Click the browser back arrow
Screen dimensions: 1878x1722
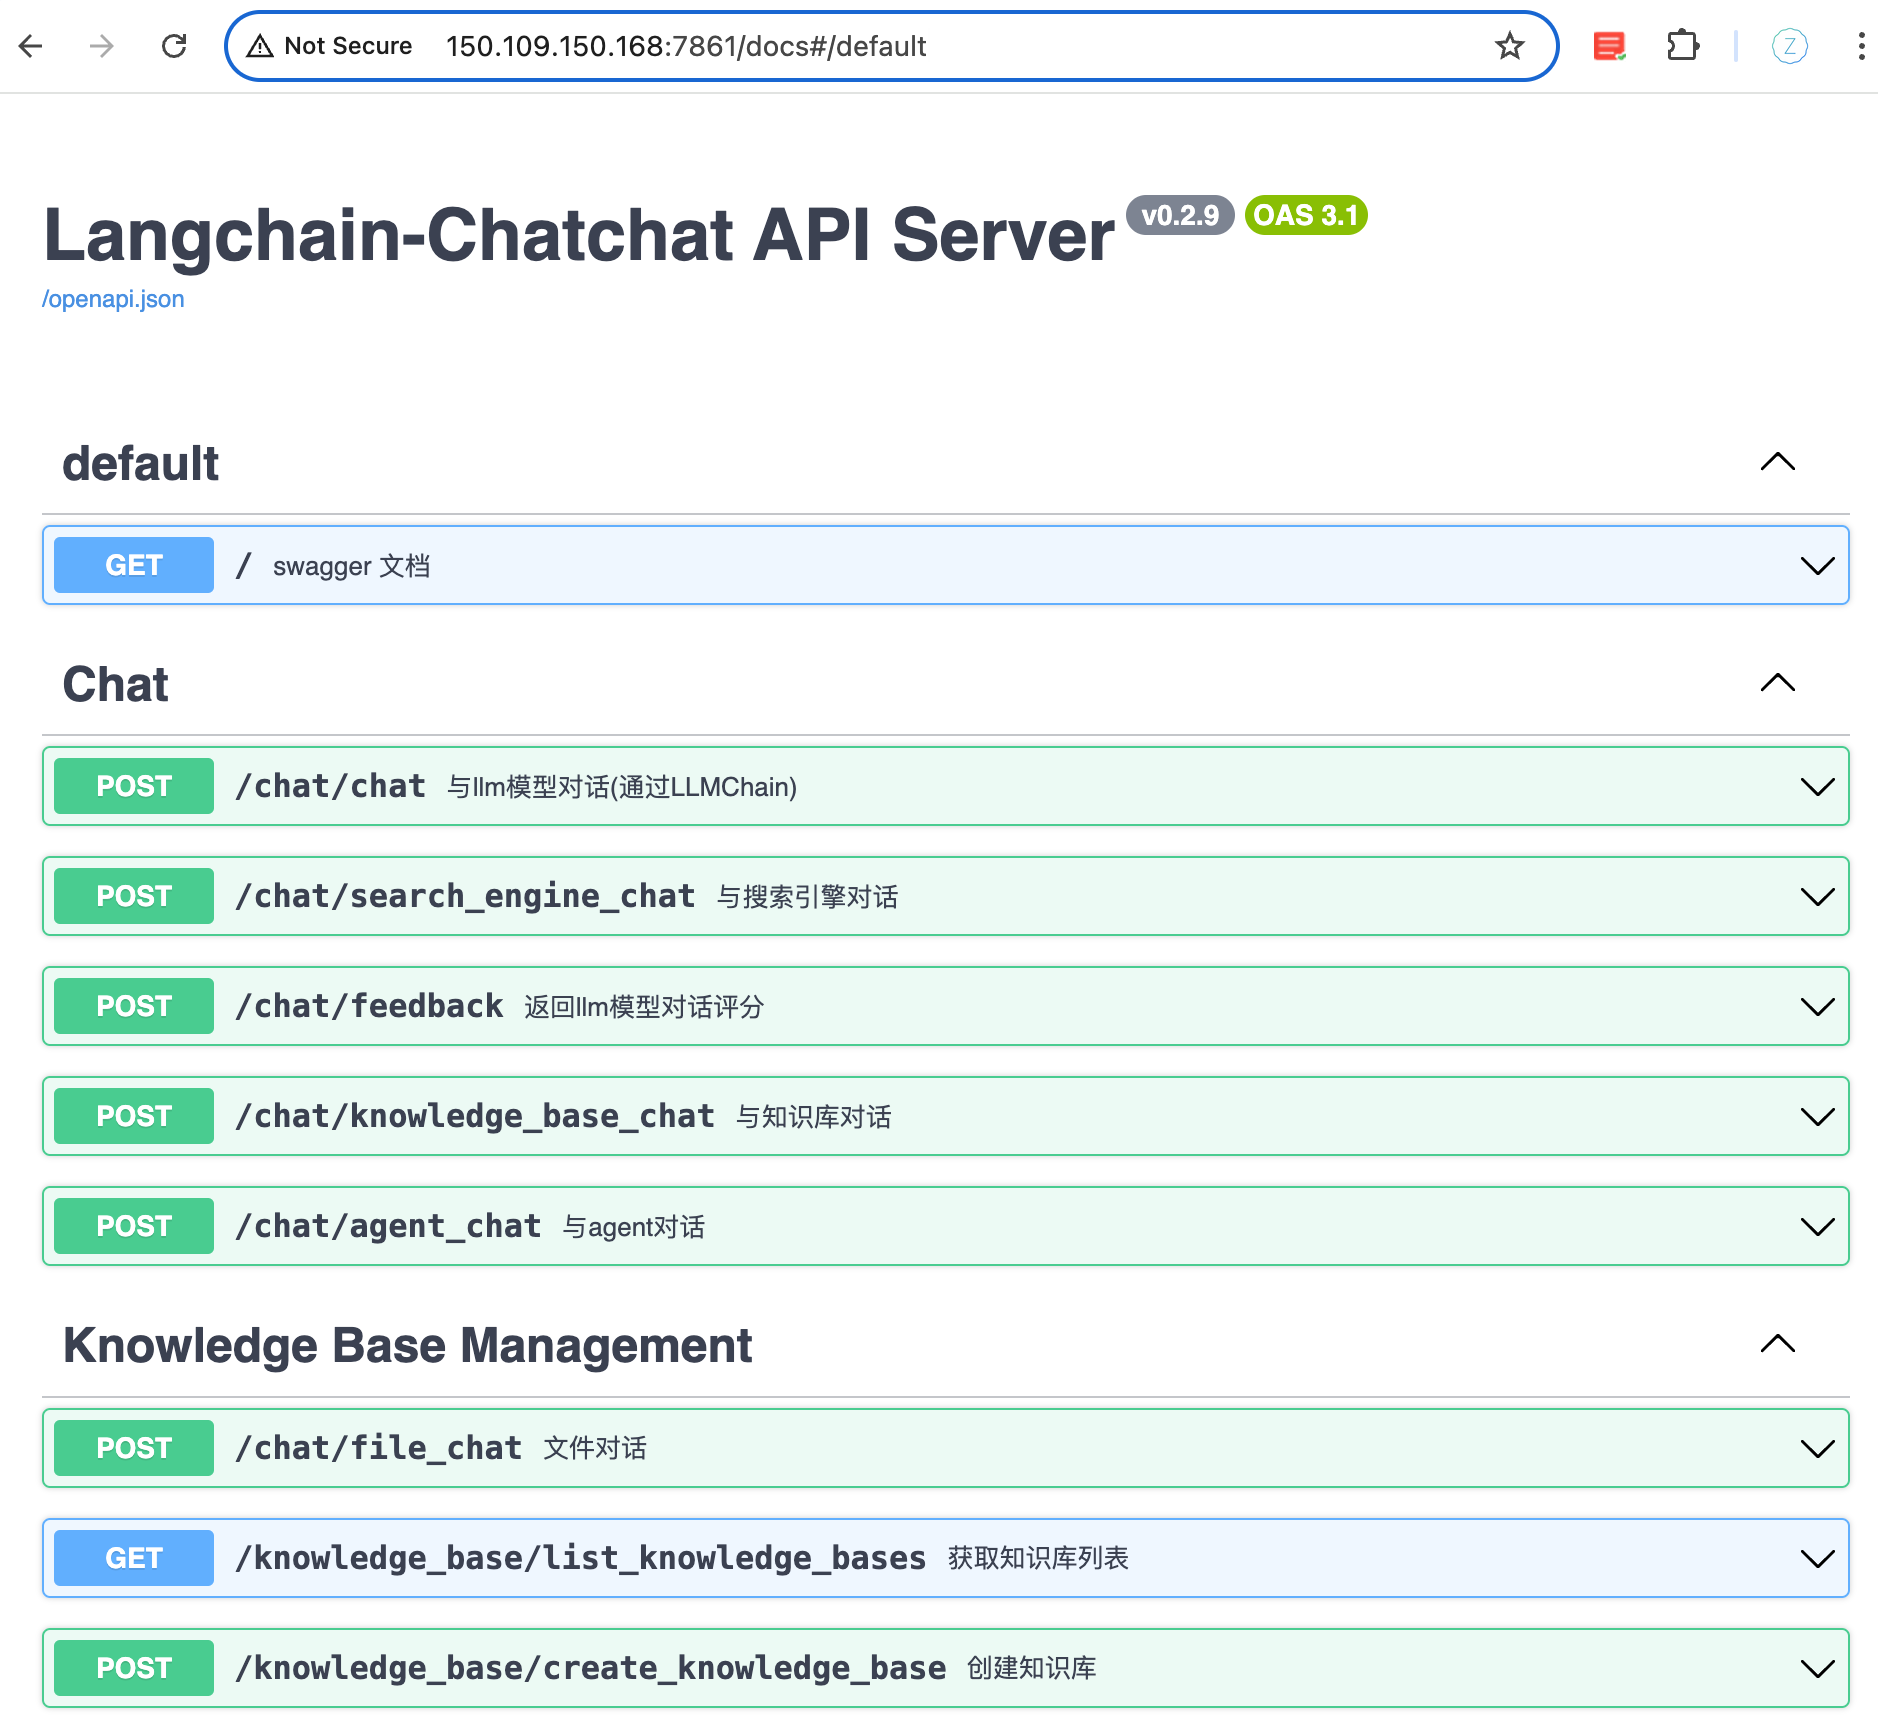[31, 46]
